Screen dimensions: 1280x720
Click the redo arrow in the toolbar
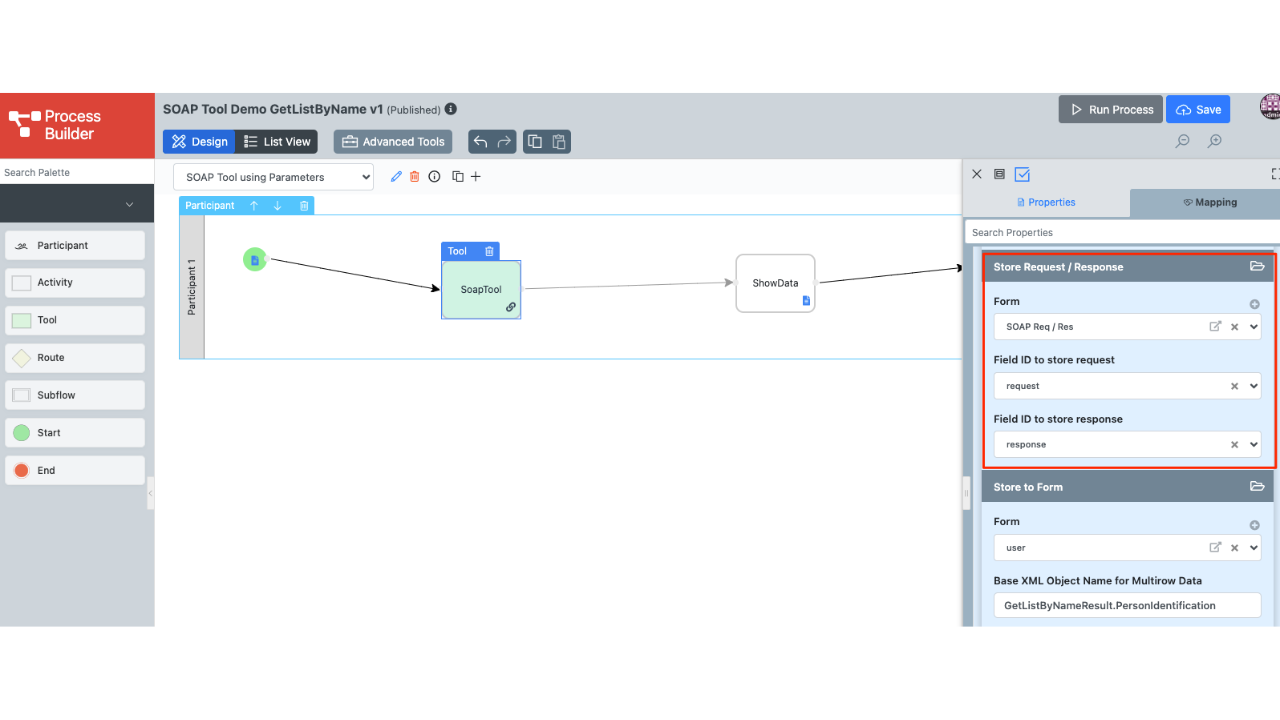(504, 142)
